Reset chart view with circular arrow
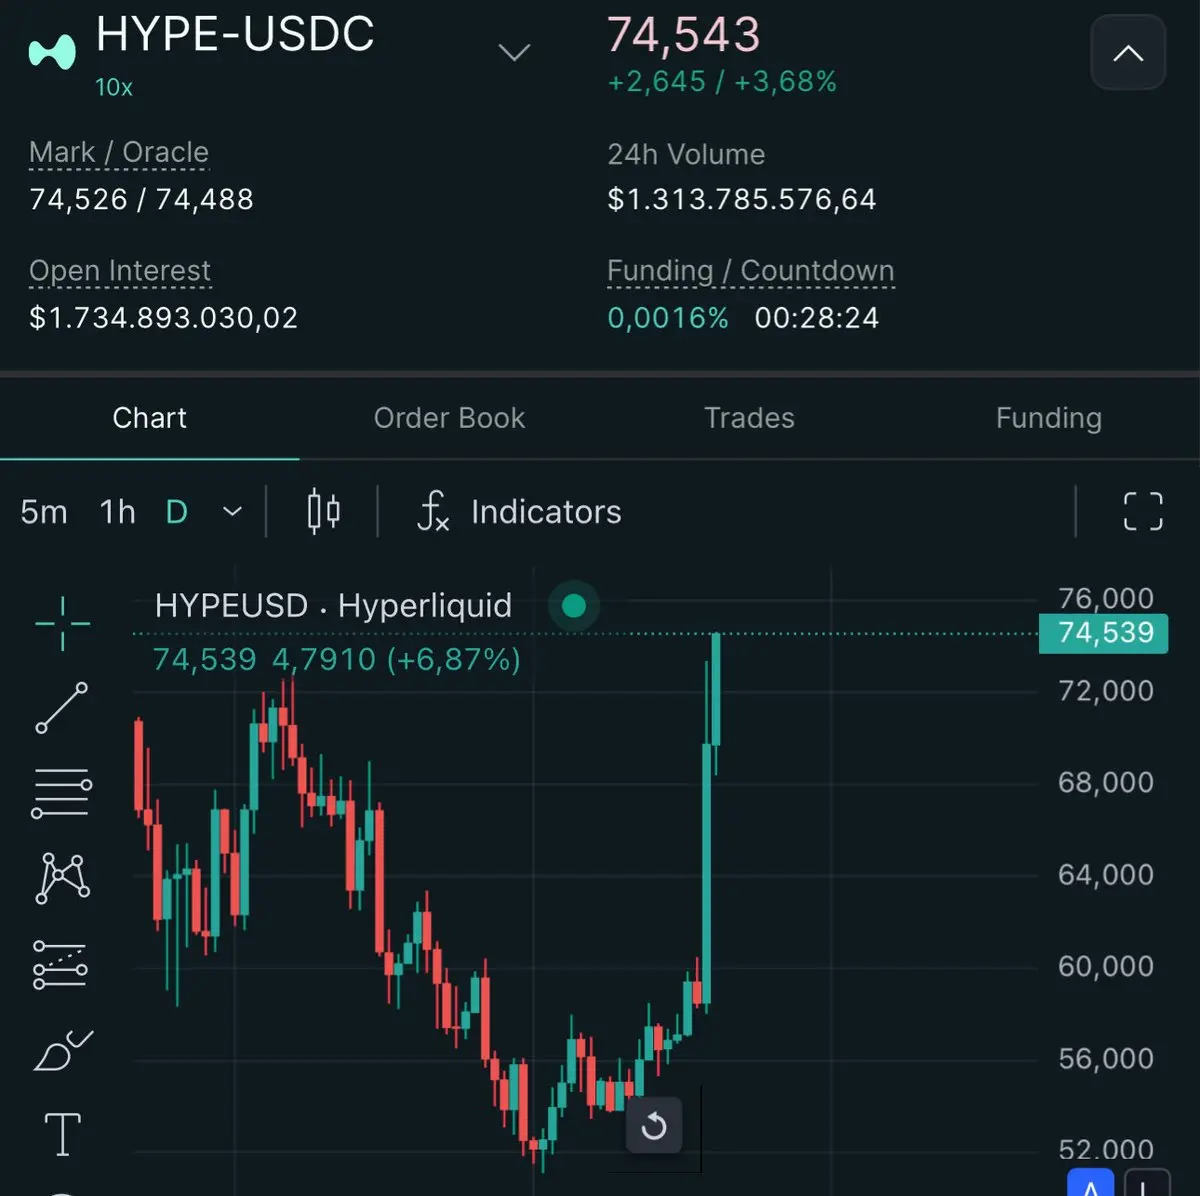This screenshot has height=1196, width=1200. (x=654, y=1126)
